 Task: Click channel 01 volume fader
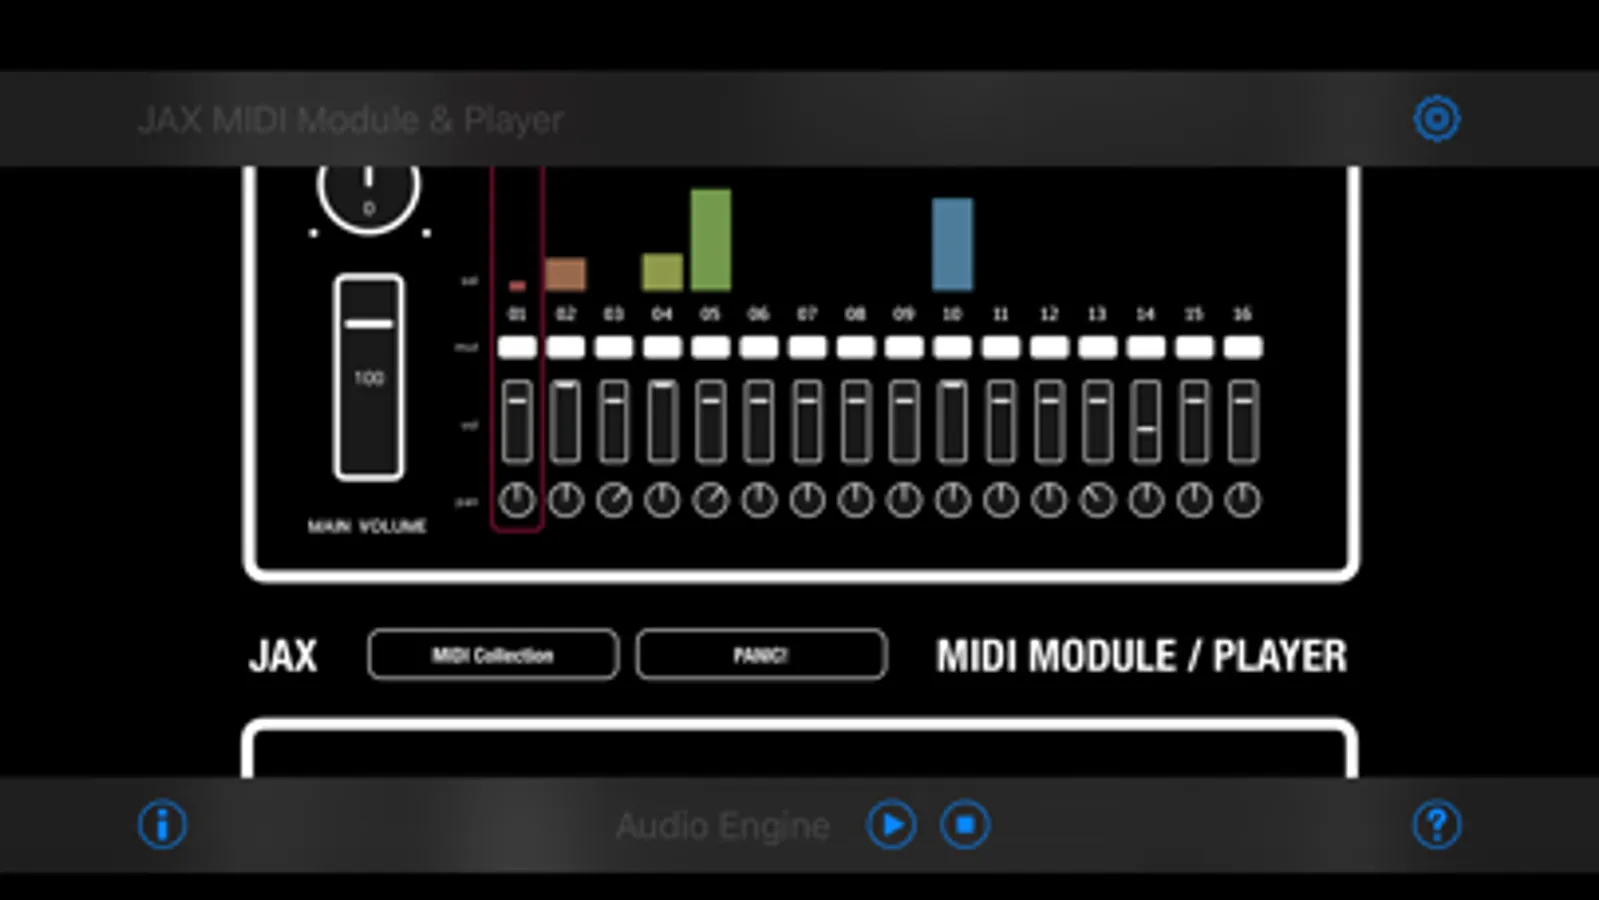coord(517,422)
